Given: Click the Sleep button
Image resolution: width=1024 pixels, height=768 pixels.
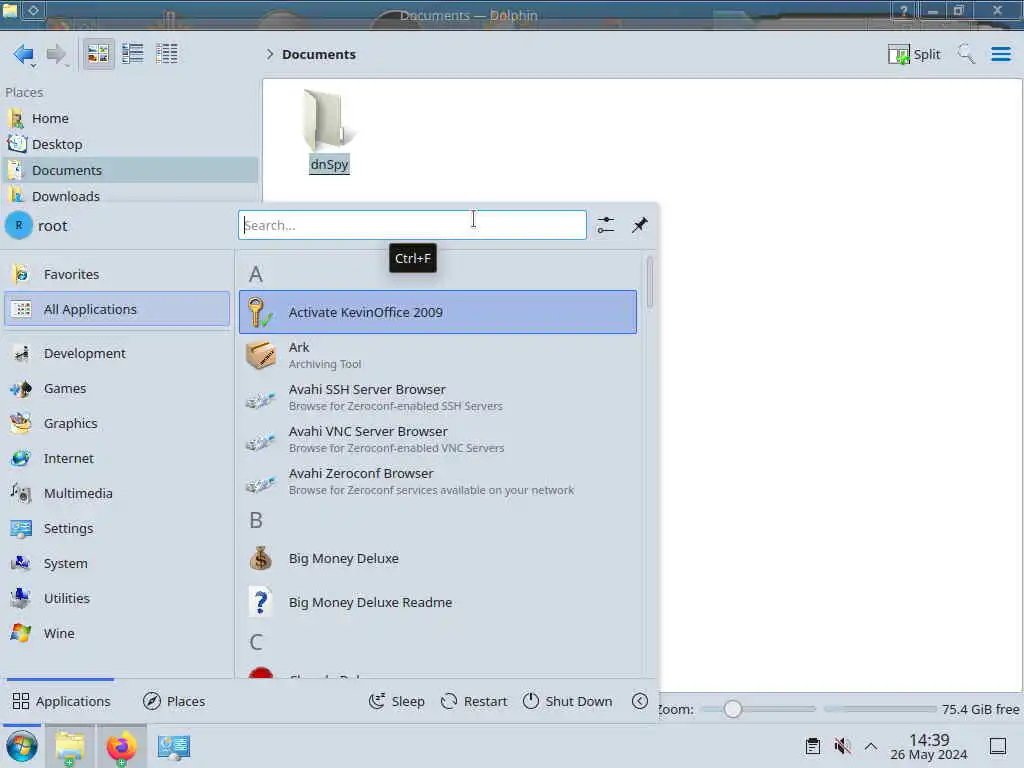Looking at the screenshot, I should click(x=396, y=701).
